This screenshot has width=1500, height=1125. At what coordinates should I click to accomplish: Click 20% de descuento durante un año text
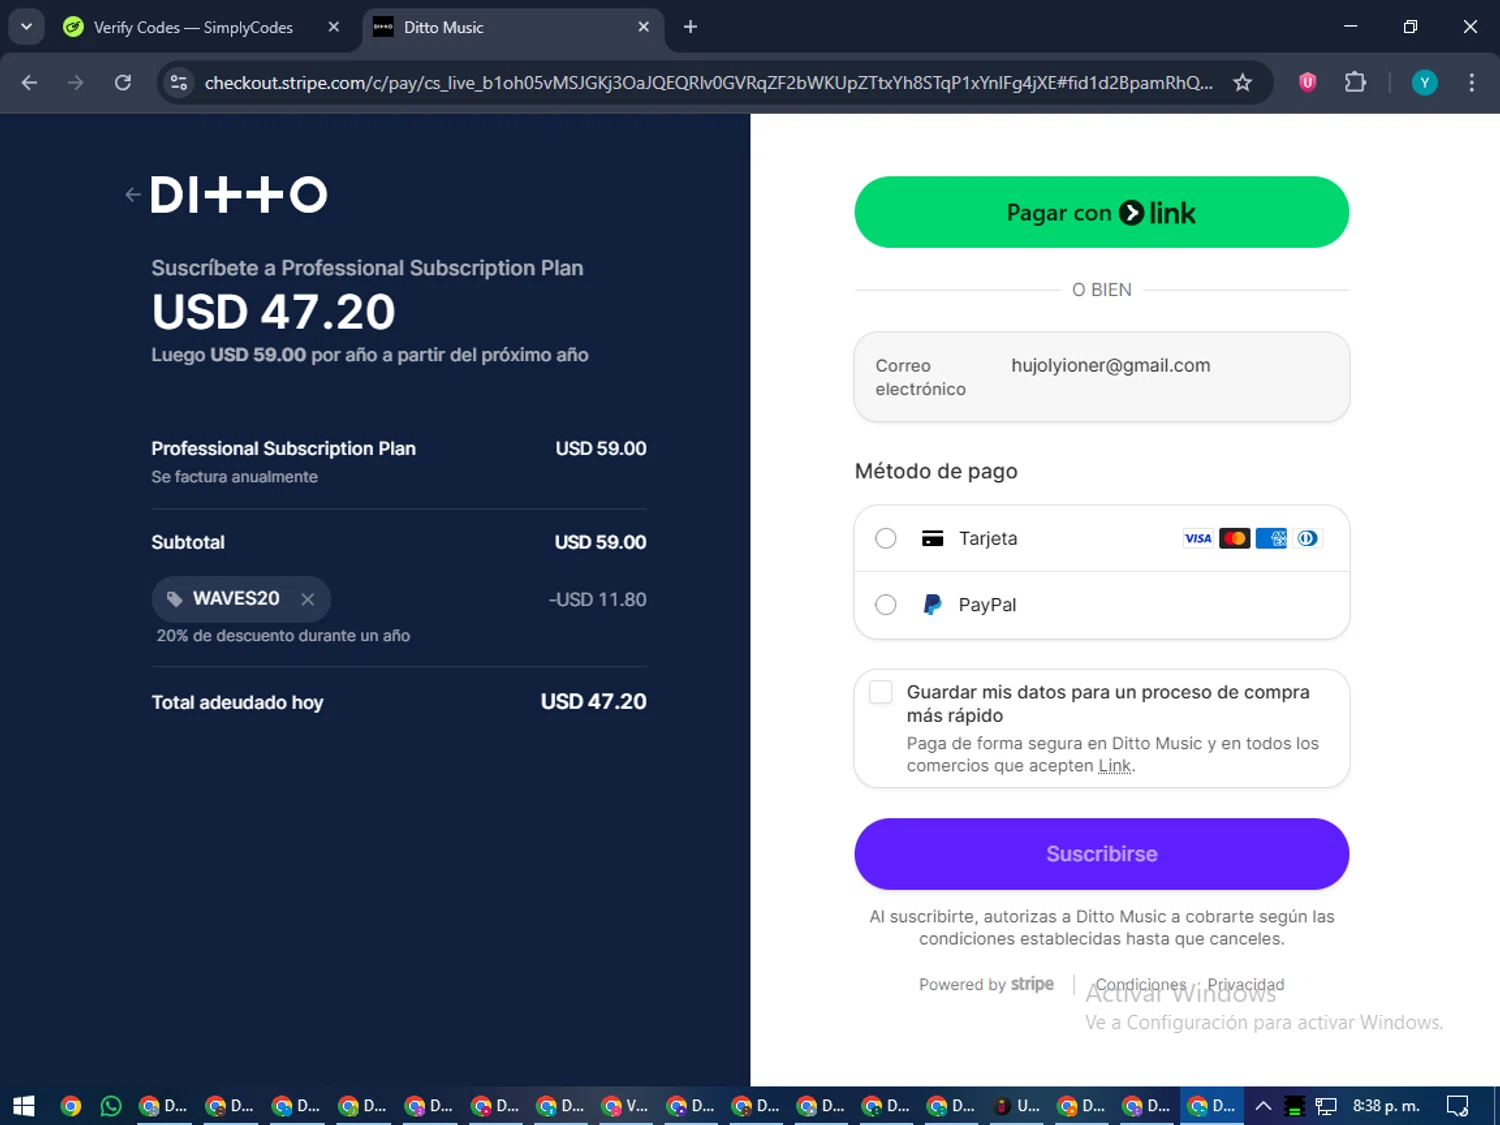pos(283,636)
